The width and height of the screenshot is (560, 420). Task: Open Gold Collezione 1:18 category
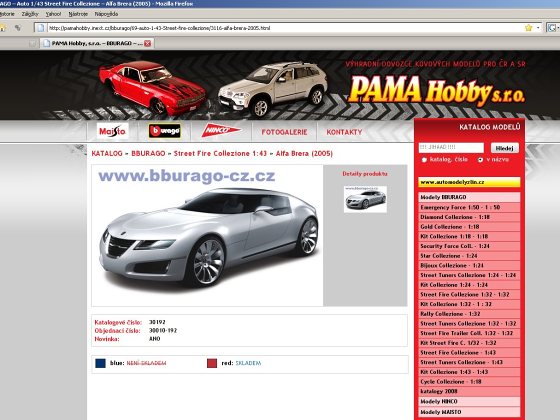click(469, 226)
